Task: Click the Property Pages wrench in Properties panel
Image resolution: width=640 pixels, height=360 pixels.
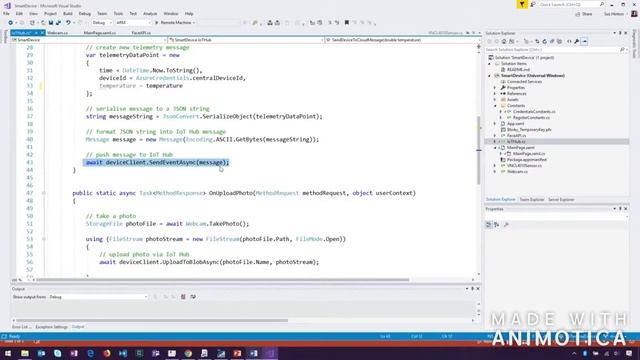Action: point(507,224)
